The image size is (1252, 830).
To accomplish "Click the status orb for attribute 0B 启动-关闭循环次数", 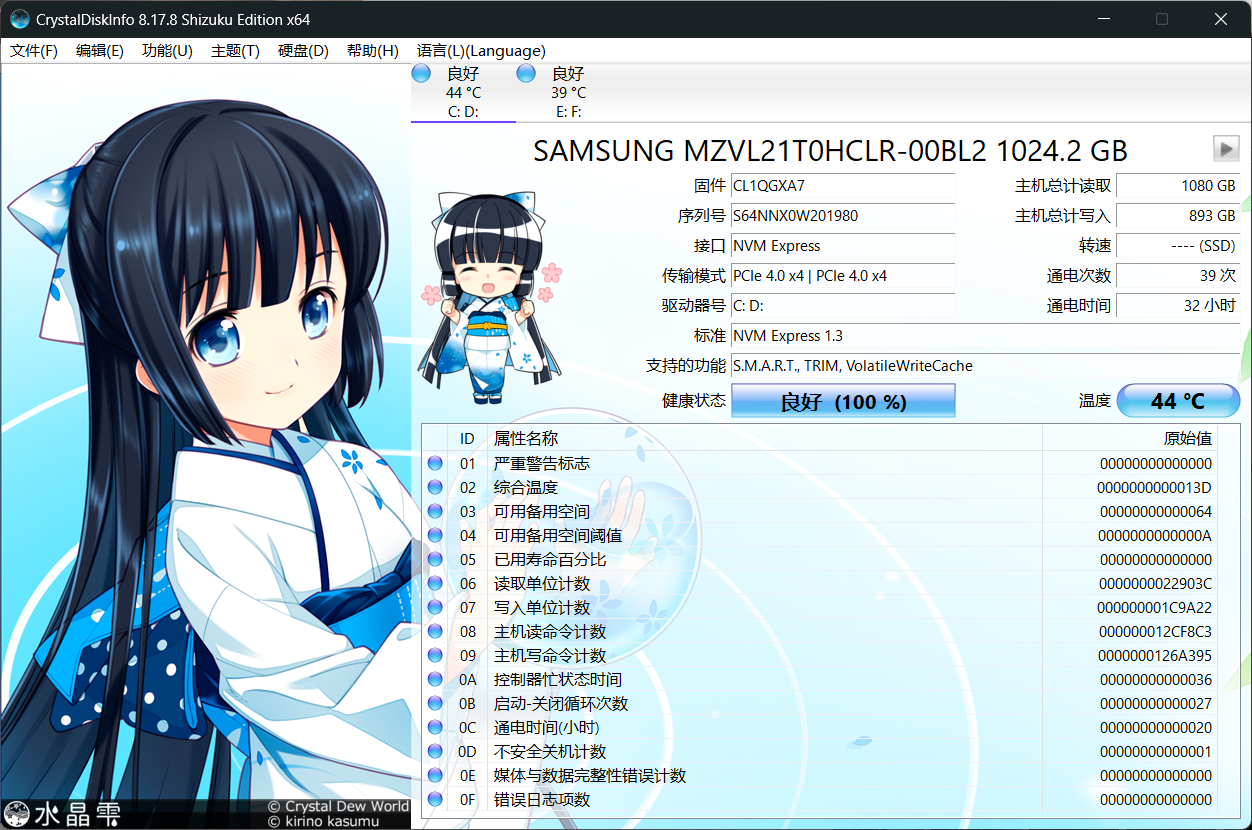I will click(435, 703).
